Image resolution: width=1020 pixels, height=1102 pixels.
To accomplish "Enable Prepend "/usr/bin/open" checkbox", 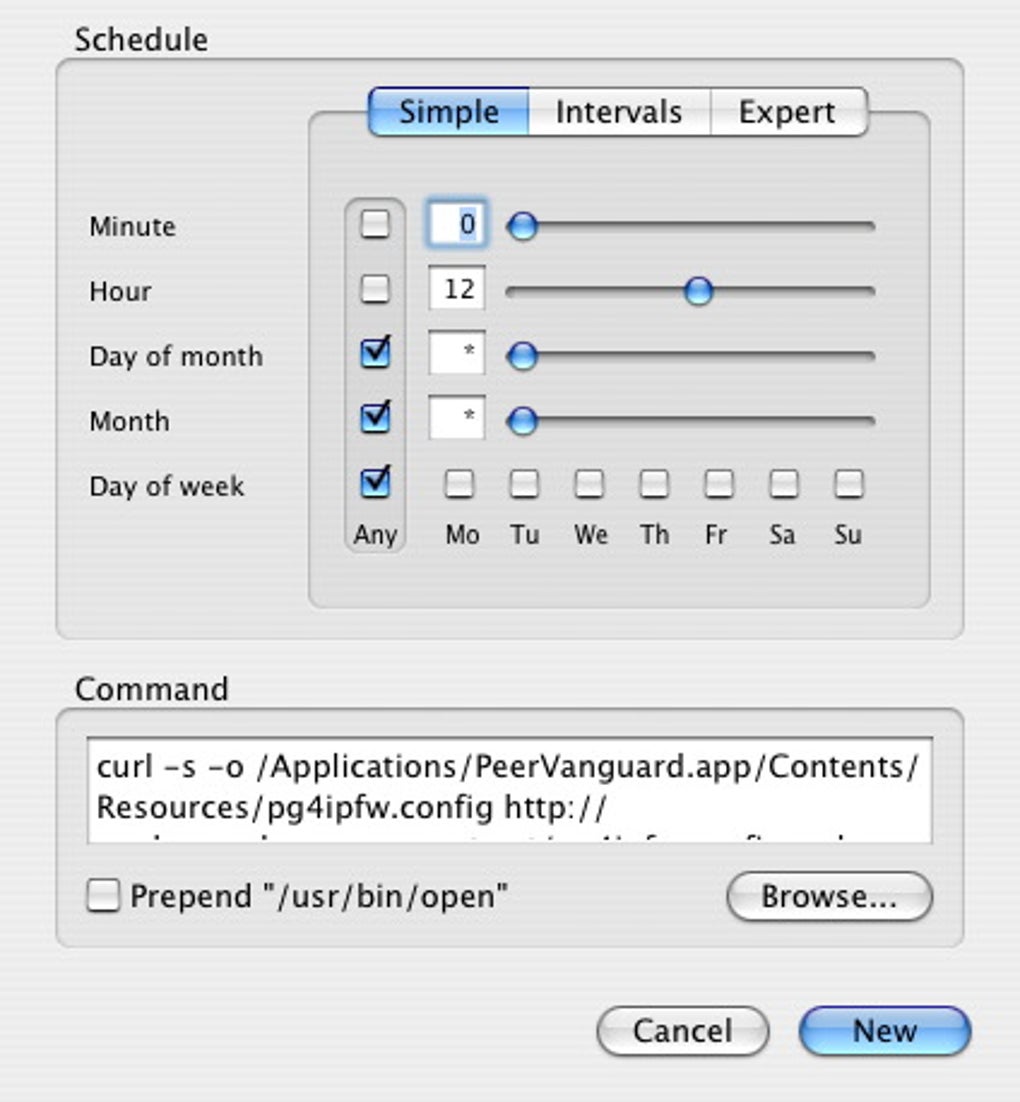I will point(102,896).
